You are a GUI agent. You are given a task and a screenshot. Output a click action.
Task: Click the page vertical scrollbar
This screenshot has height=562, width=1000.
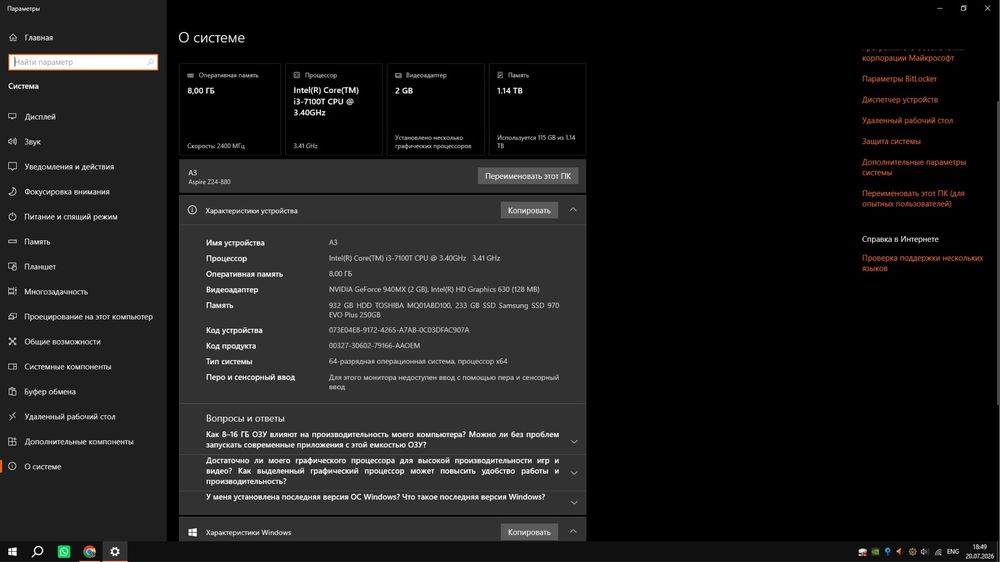997,252
